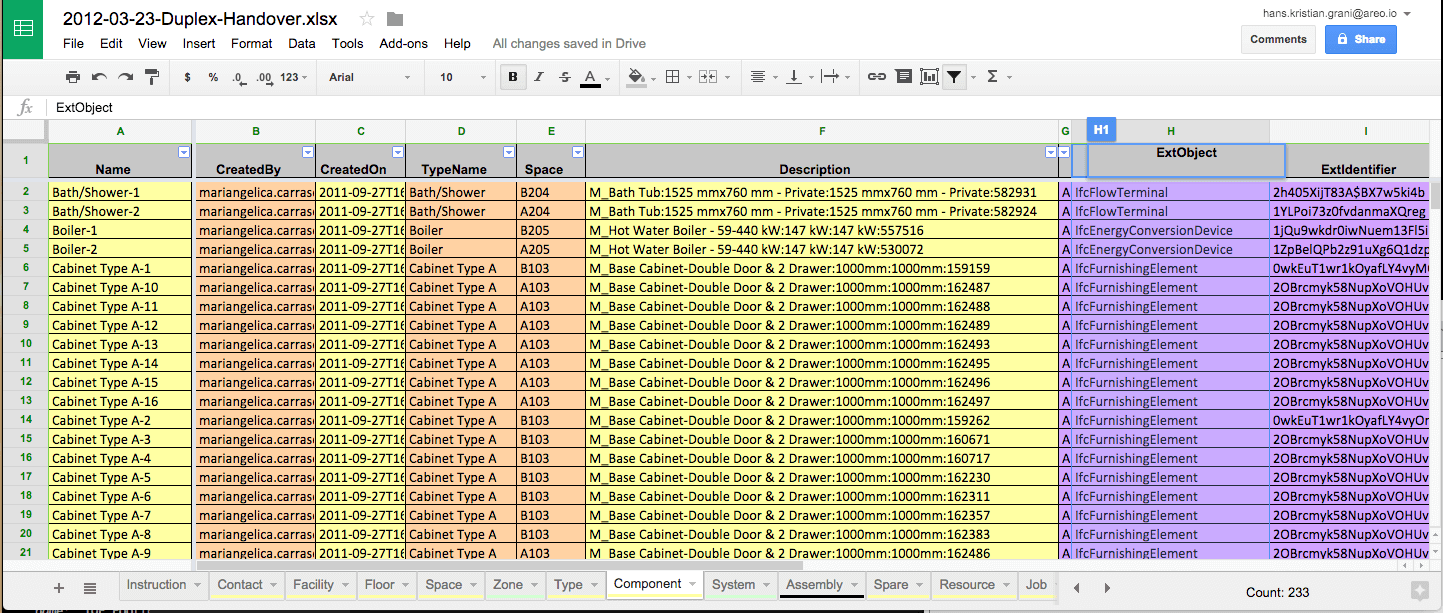Open filter dropdown in Name column header

pyautogui.click(x=183, y=152)
